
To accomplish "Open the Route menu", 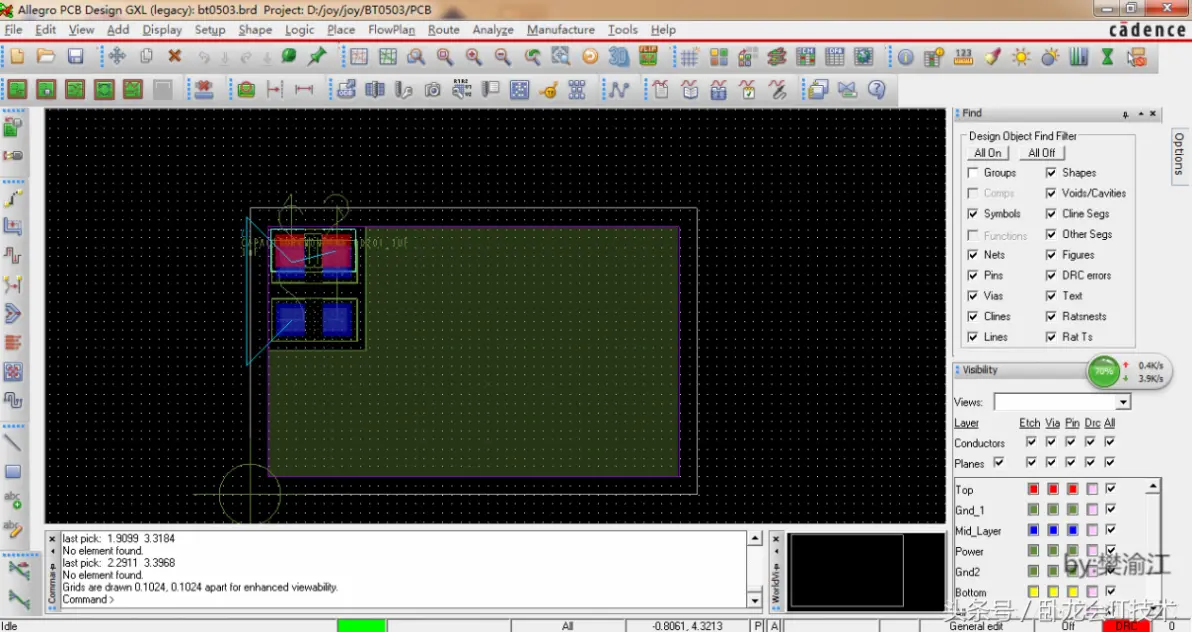I will pyautogui.click(x=443, y=30).
